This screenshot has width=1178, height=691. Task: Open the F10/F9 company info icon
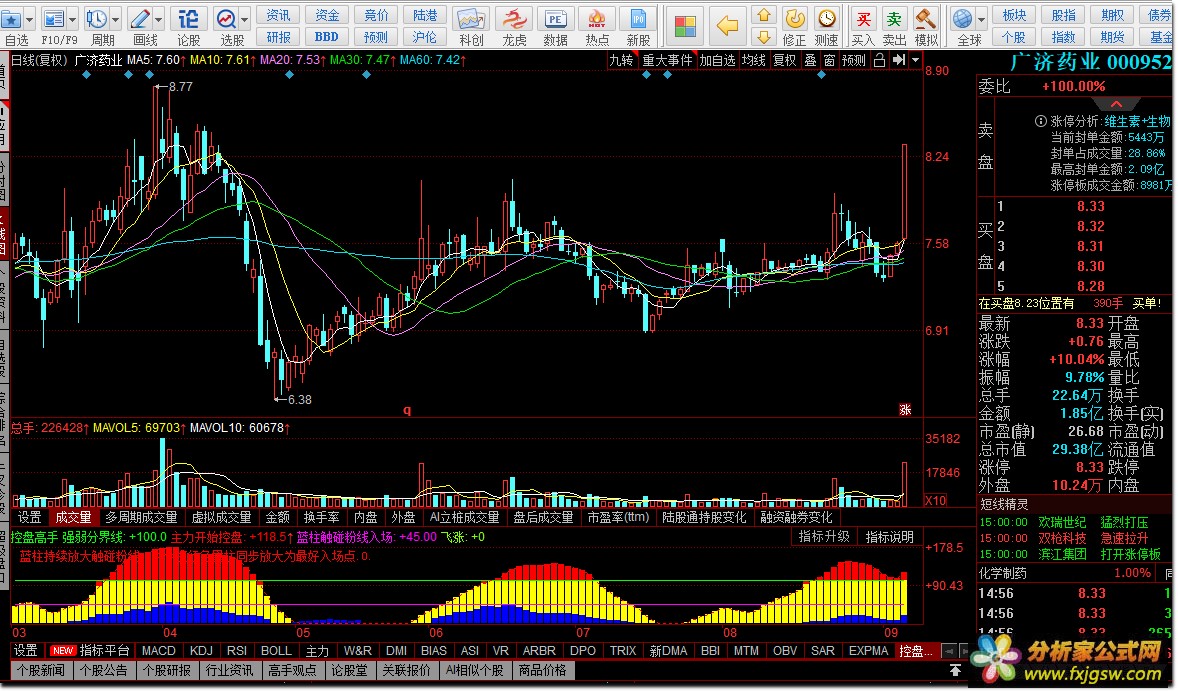54,19
